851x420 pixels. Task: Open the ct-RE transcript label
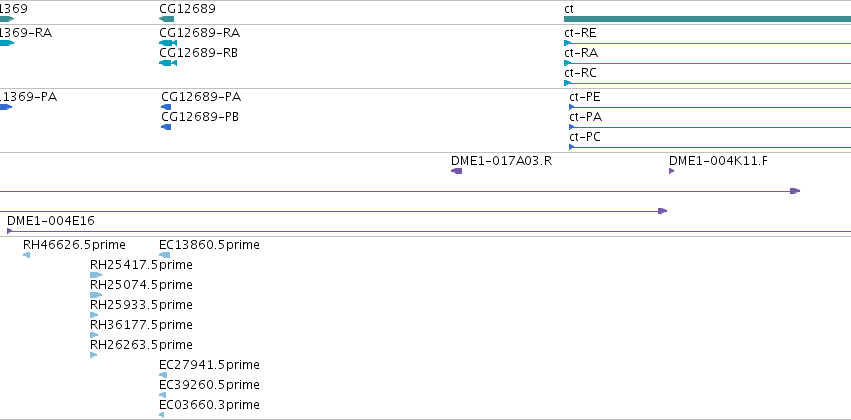pyautogui.click(x=580, y=33)
